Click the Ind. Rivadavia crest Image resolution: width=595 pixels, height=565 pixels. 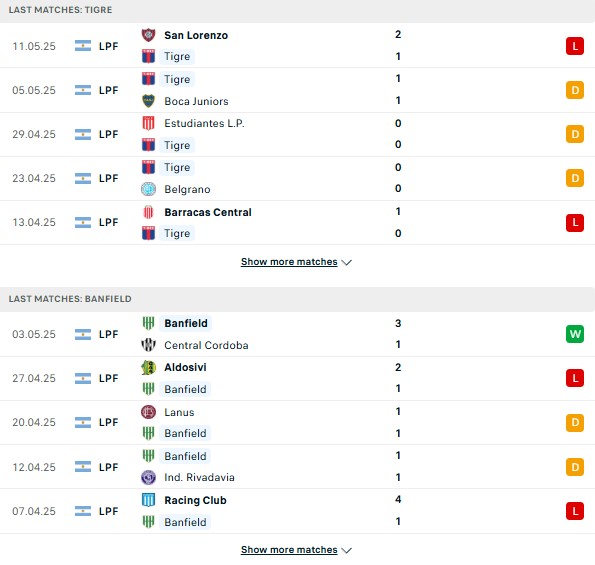tap(148, 477)
